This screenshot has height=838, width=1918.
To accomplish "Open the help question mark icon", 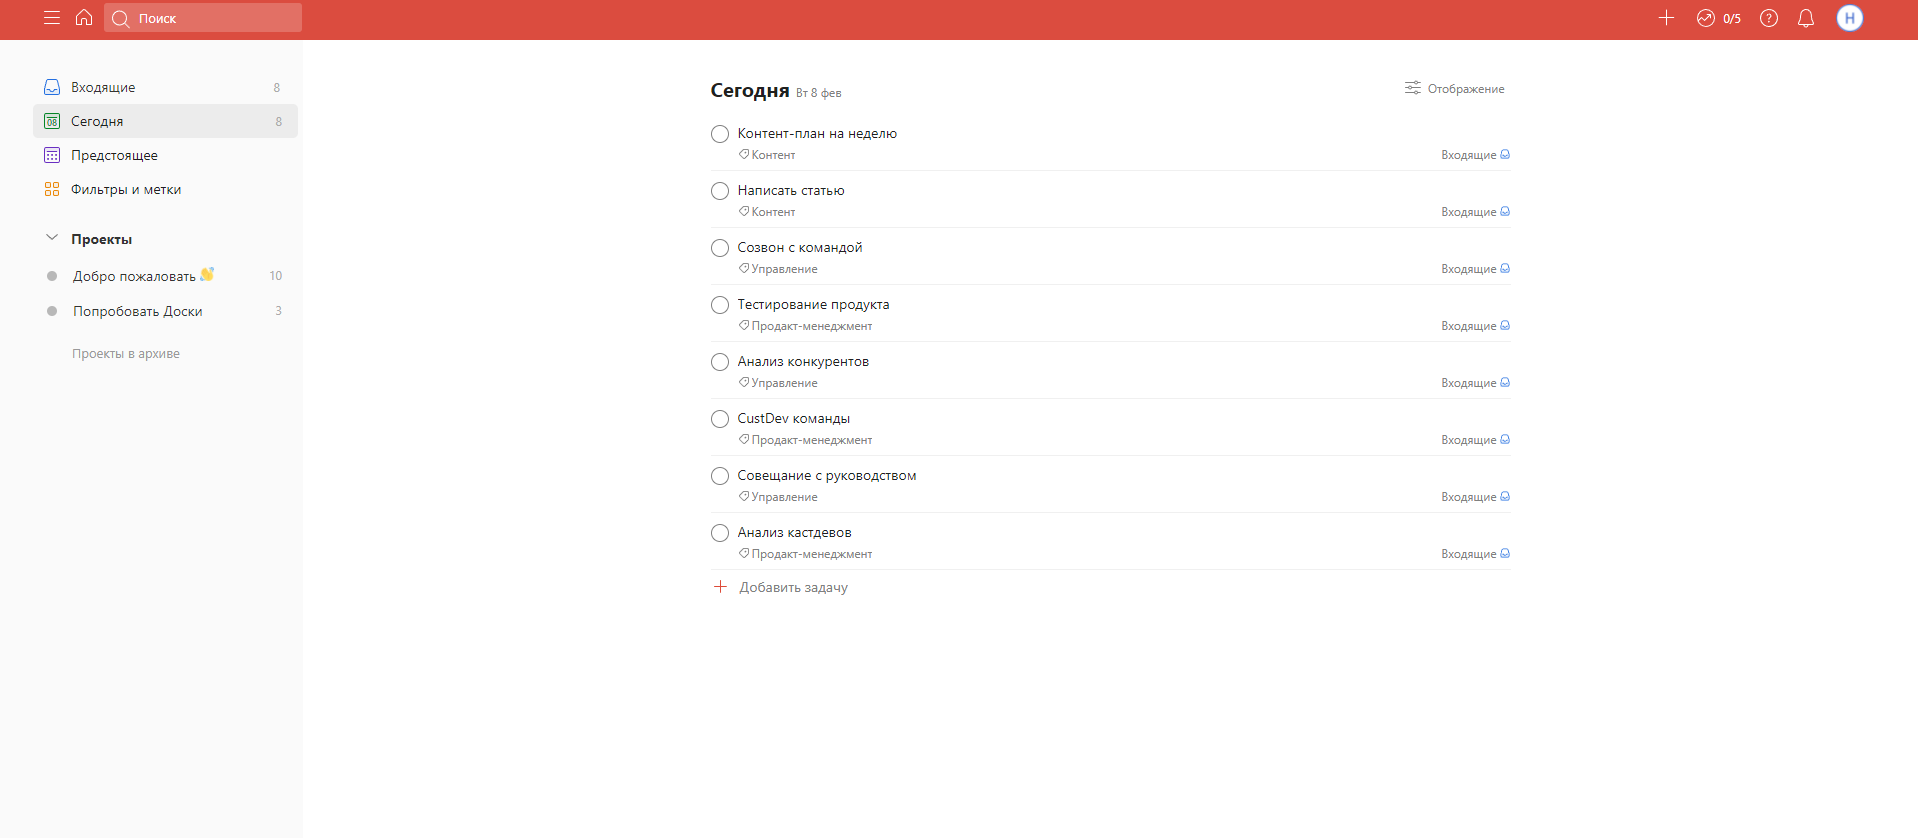I will 1769,18.
